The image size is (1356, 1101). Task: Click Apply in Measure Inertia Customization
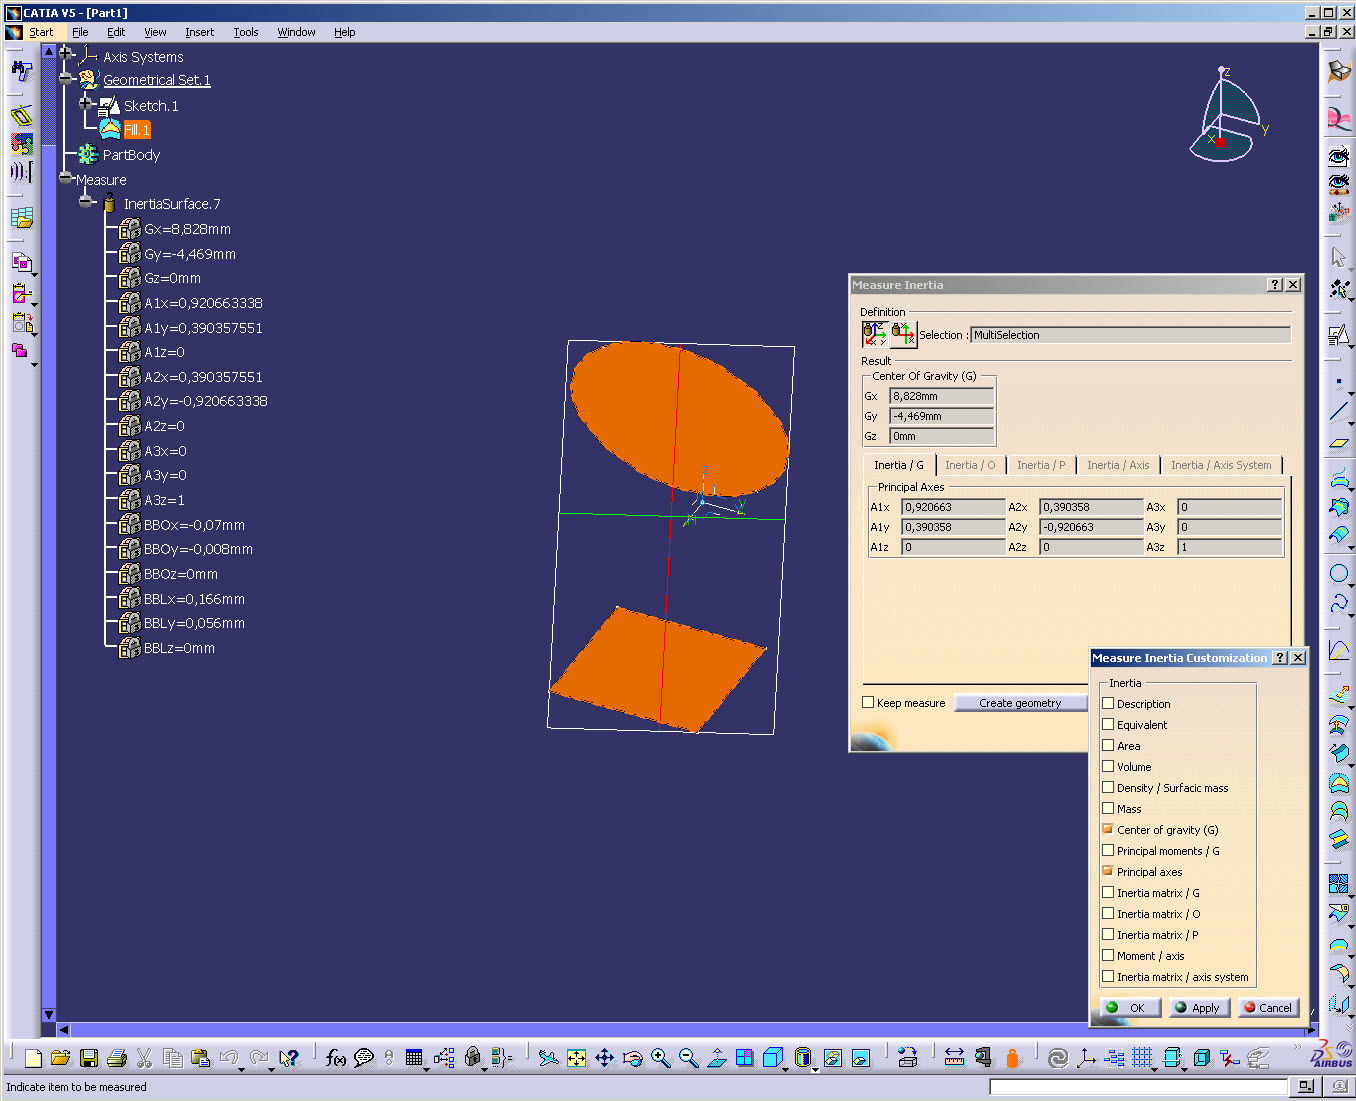pos(1198,1008)
